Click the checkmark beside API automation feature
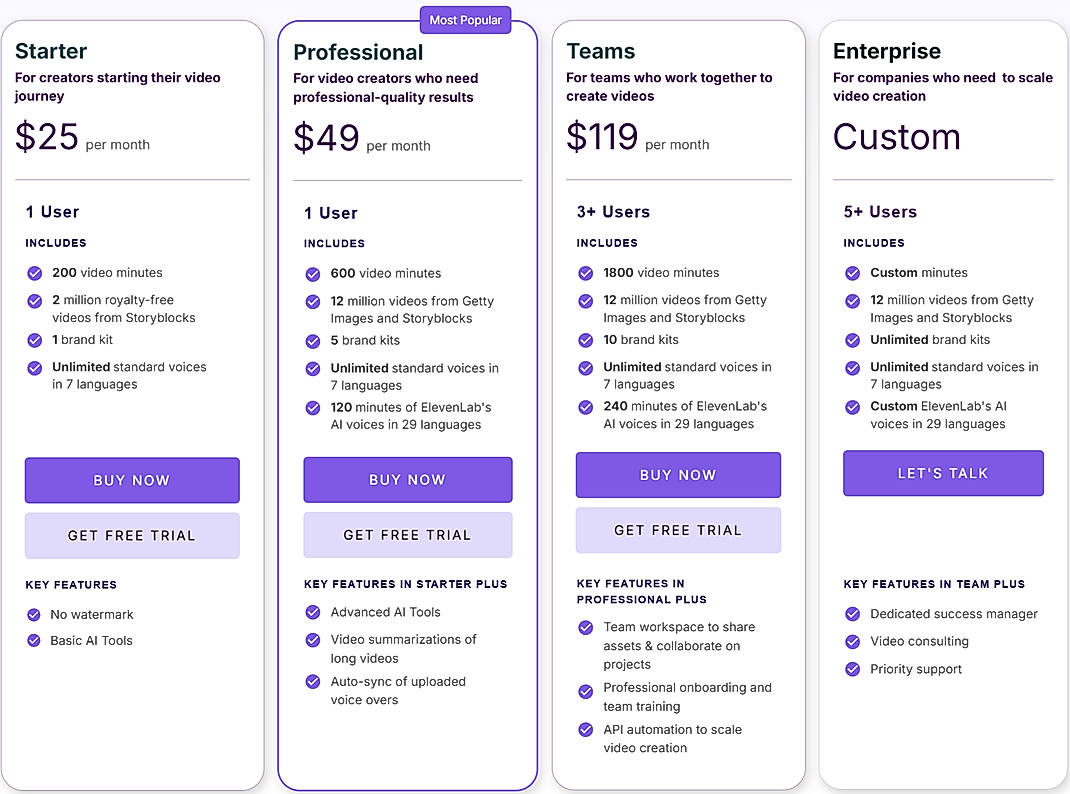This screenshot has height=794, width=1070. 586,730
